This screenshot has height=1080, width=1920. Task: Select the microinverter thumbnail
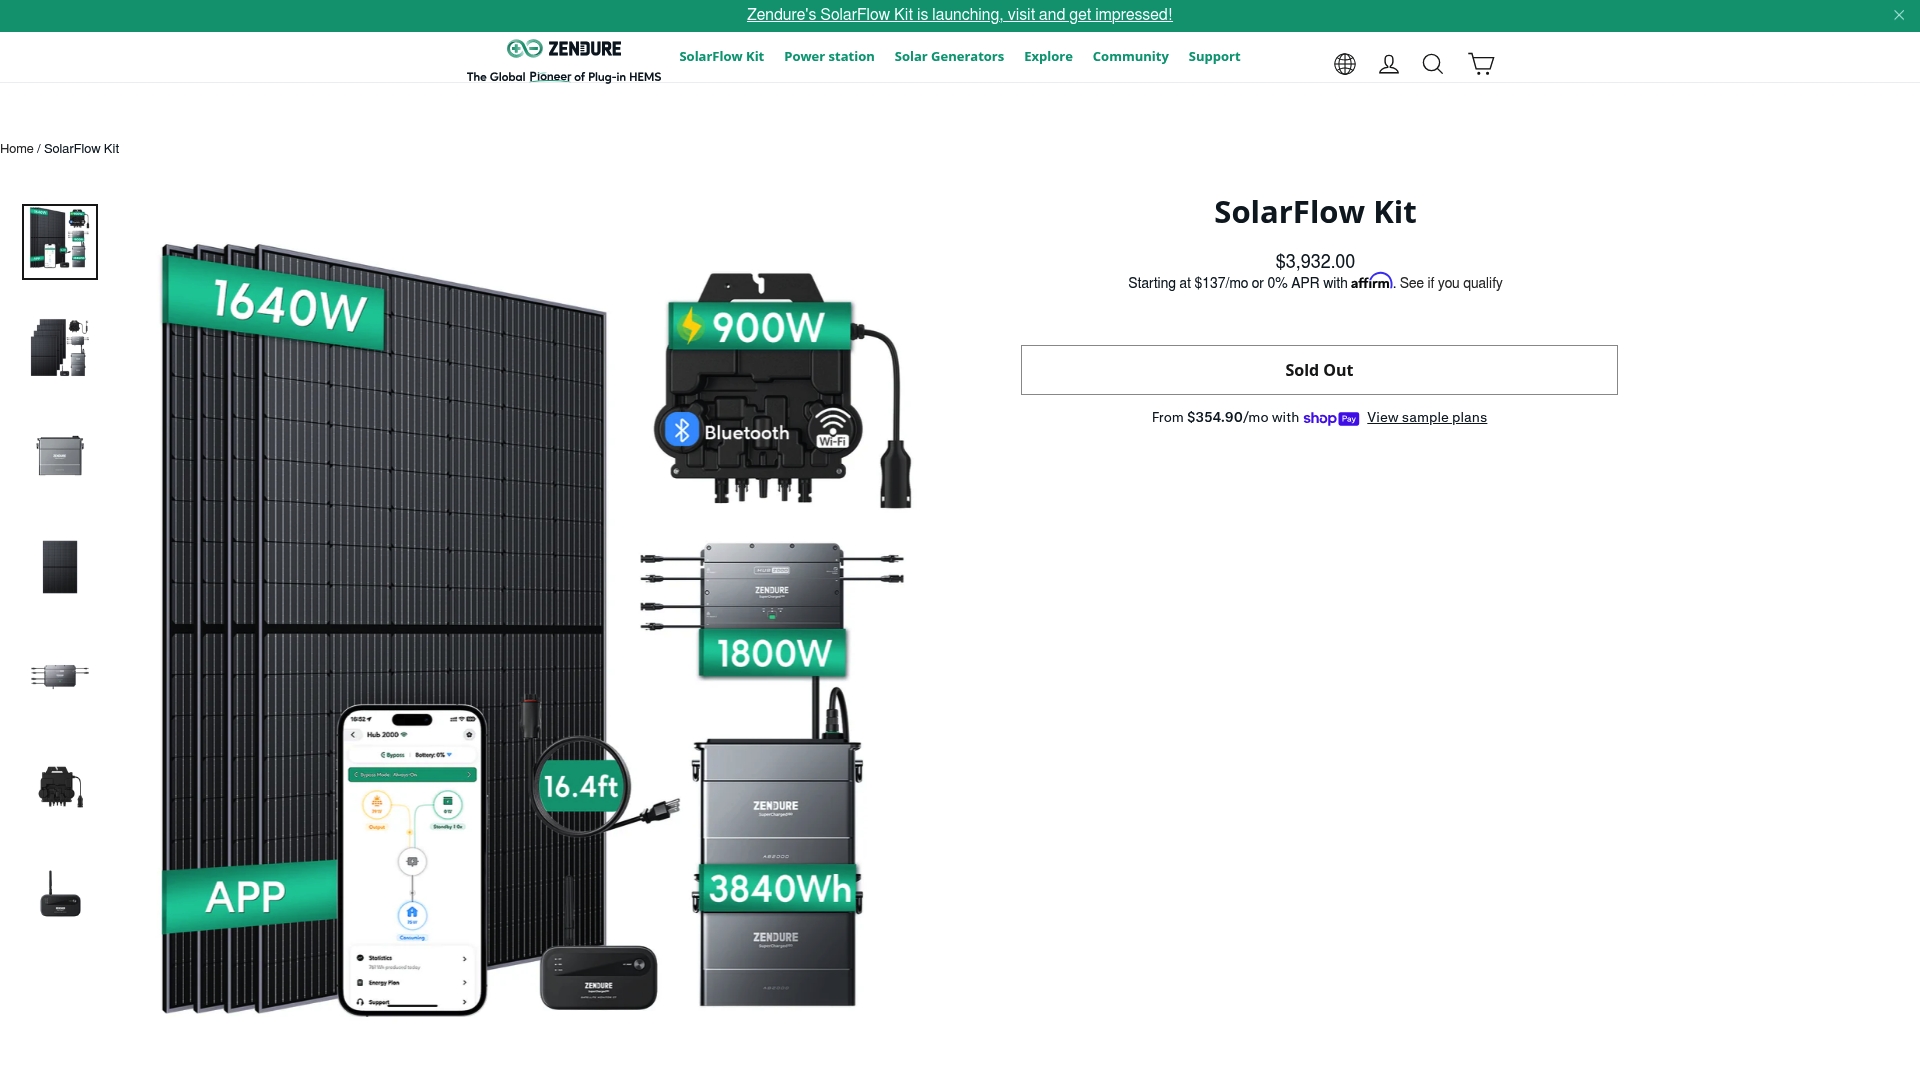(x=60, y=787)
